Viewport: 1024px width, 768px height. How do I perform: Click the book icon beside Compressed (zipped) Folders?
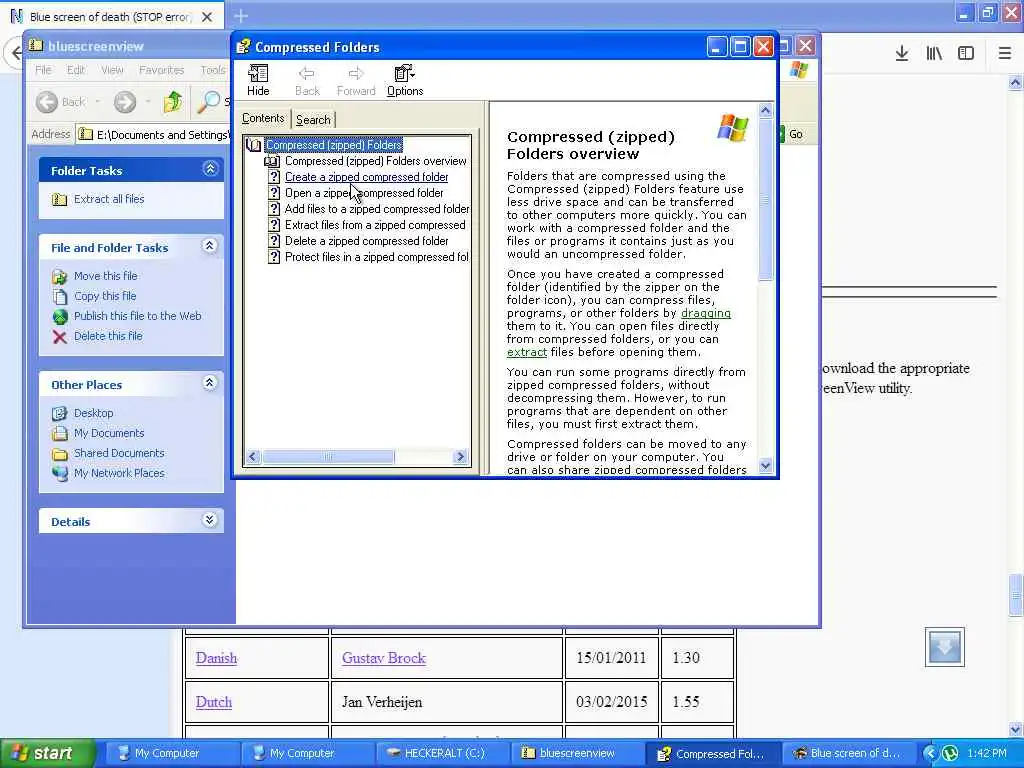click(x=254, y=145)
